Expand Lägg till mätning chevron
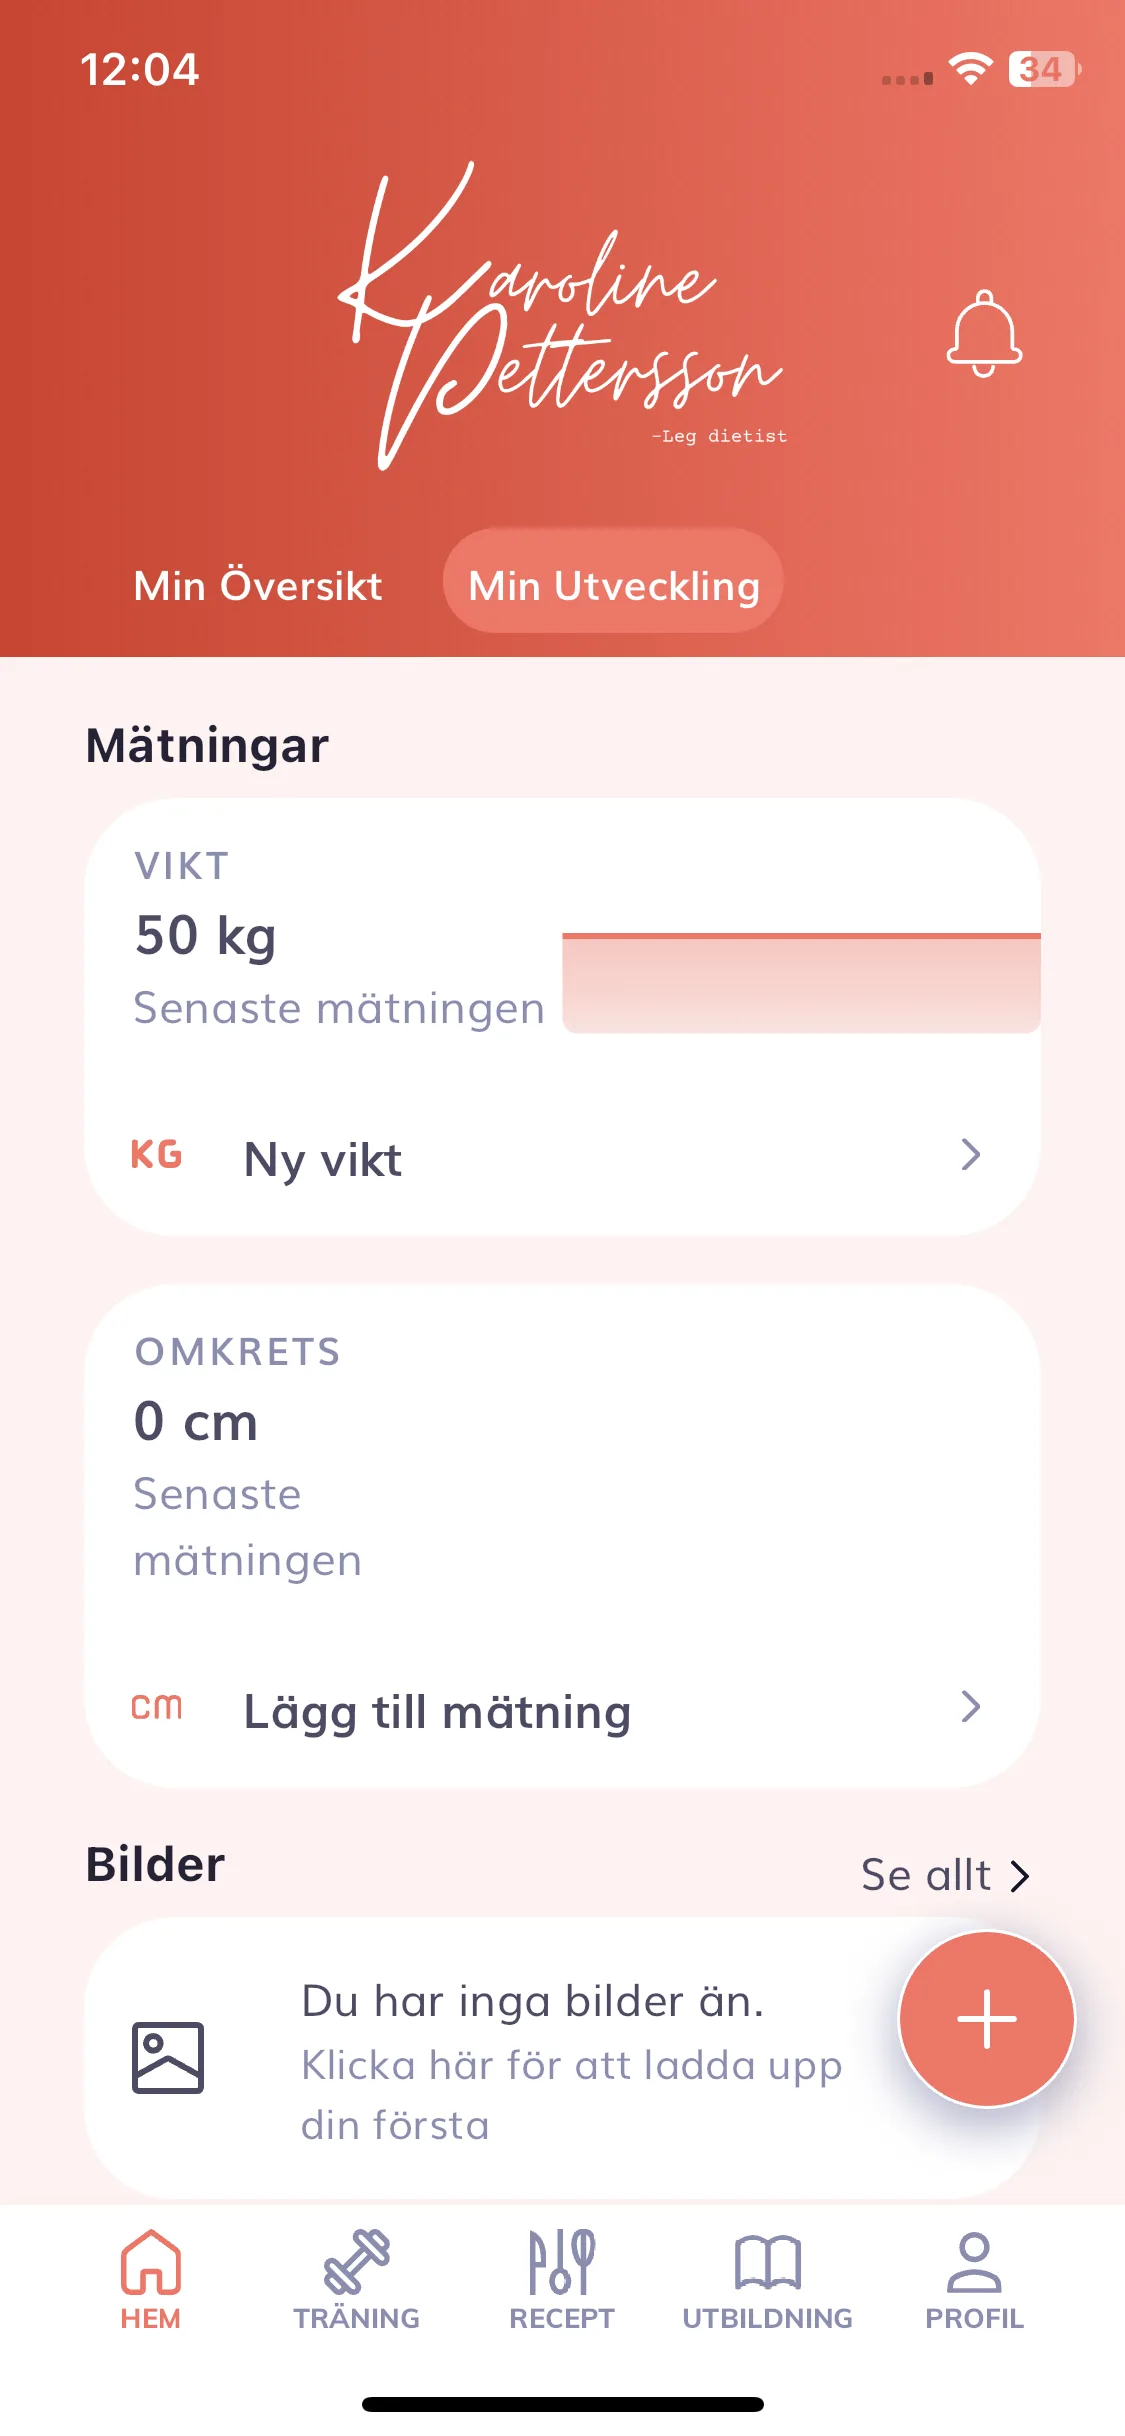This screenshot has height=2436, width=1125. click(x=971, y=1707)
